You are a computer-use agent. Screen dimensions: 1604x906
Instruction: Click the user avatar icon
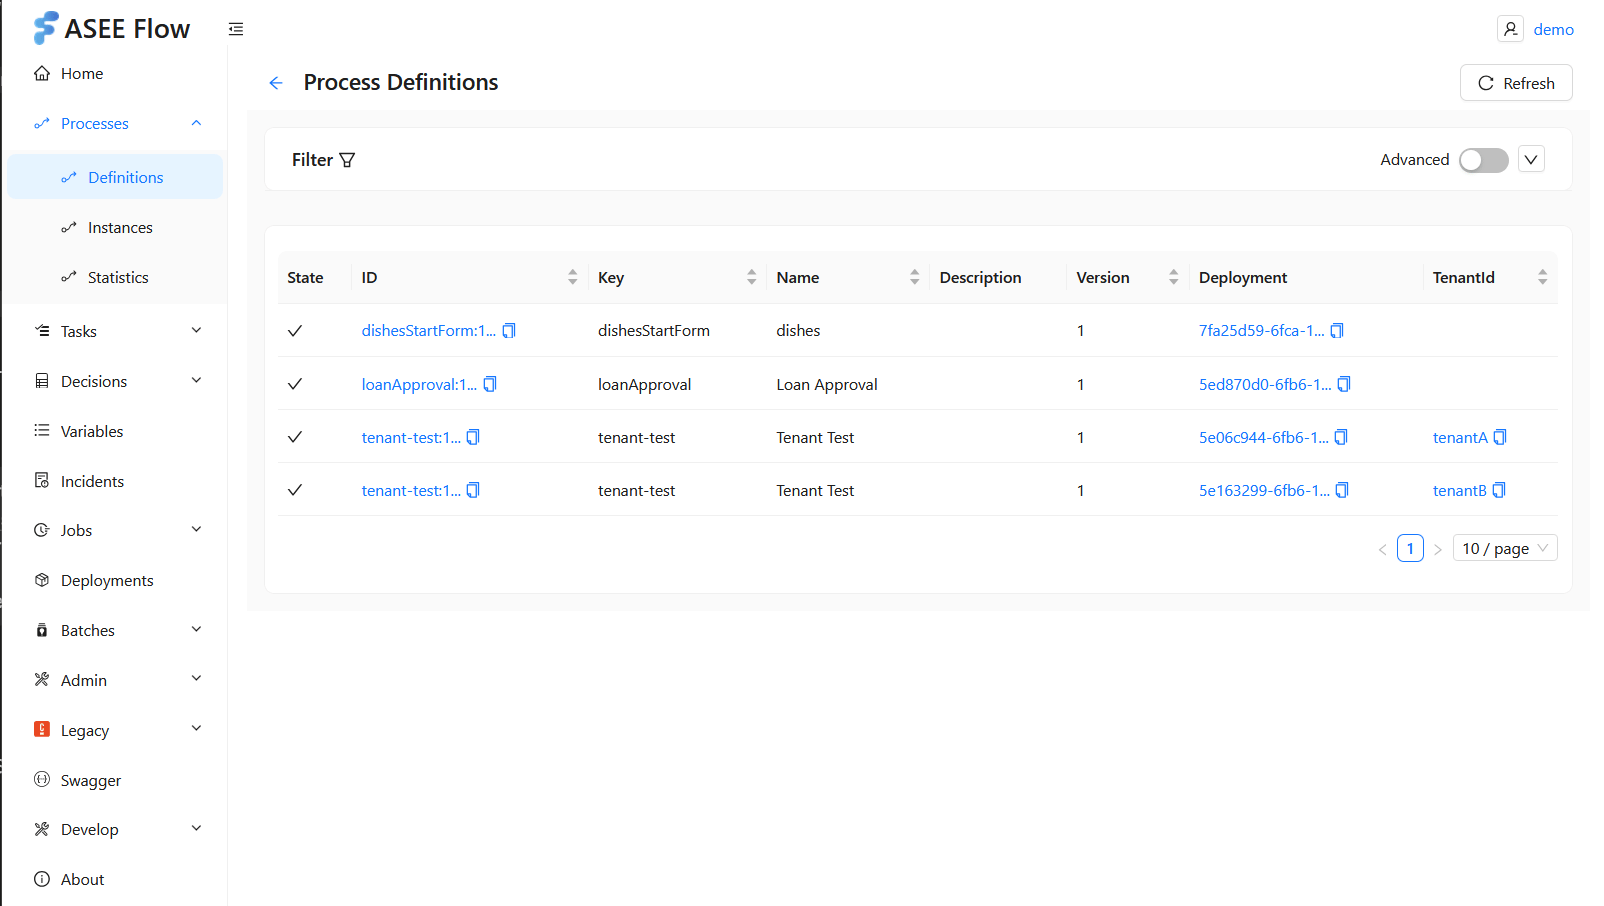[x=1510, y=29]
